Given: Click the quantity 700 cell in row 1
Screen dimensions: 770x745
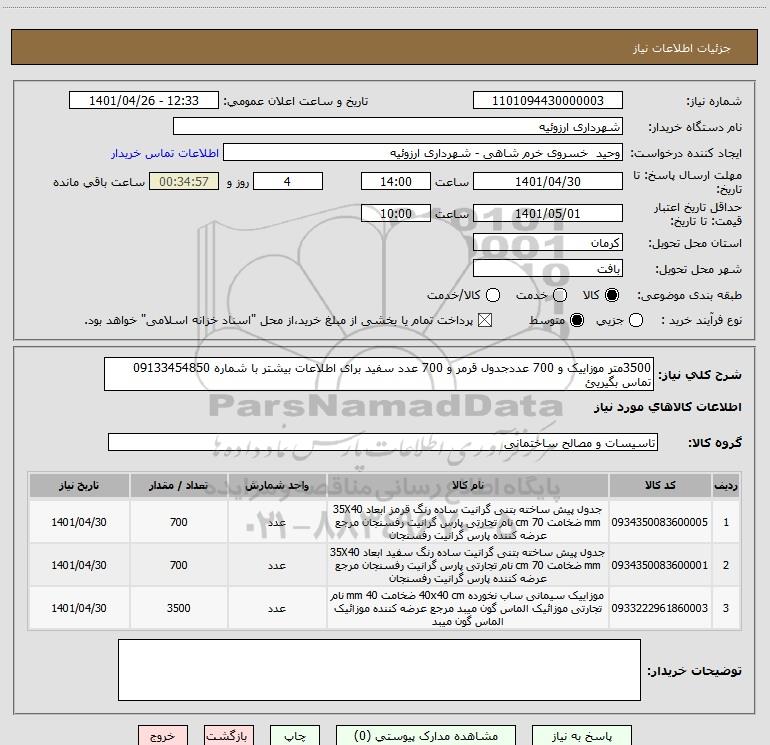Looking at the screenshot, I should 179,522.
